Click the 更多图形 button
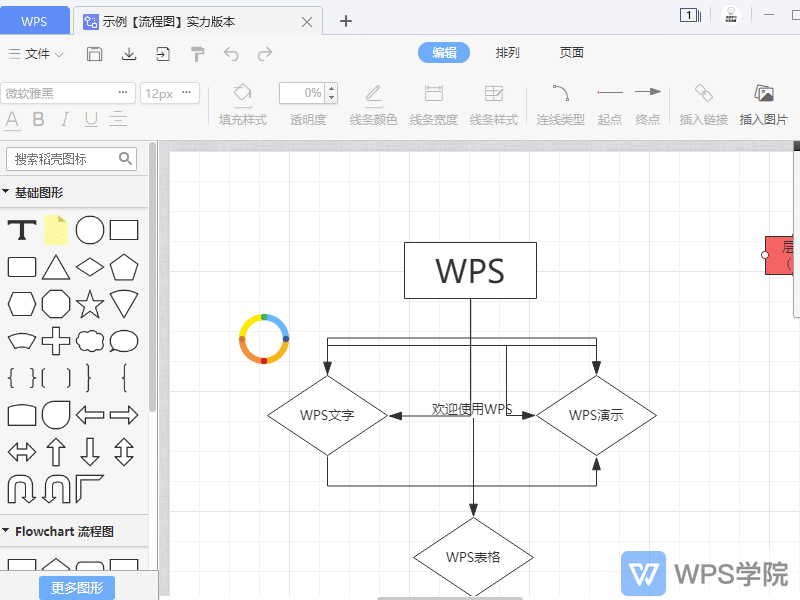This screenshot has height=600, width=800. 77,588
